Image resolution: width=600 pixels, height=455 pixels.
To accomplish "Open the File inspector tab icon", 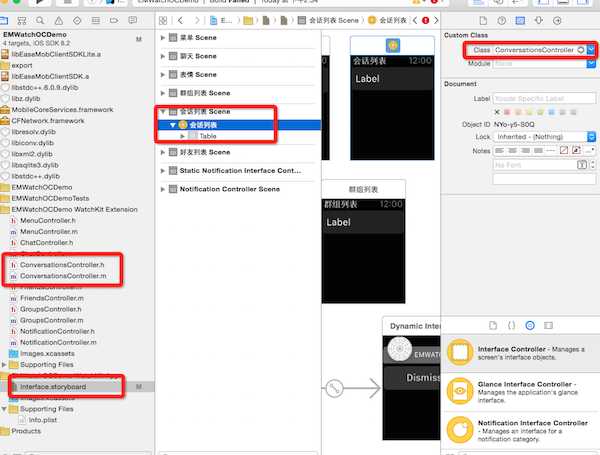I will coord(483,20).
